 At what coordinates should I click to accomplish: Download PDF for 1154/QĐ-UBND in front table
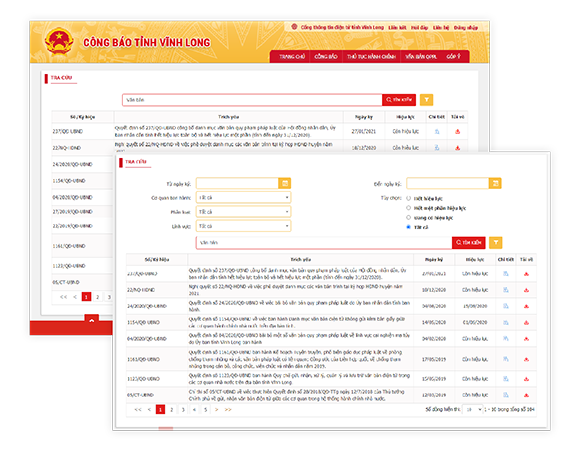pyautogui.click(x=526, y=322)
